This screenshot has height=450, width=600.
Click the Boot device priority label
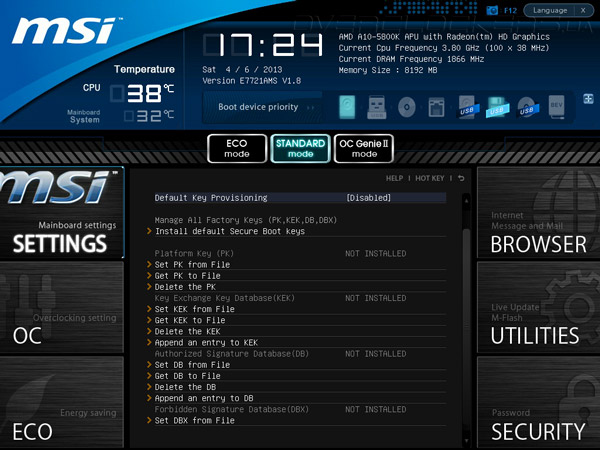tap(258, 107)
